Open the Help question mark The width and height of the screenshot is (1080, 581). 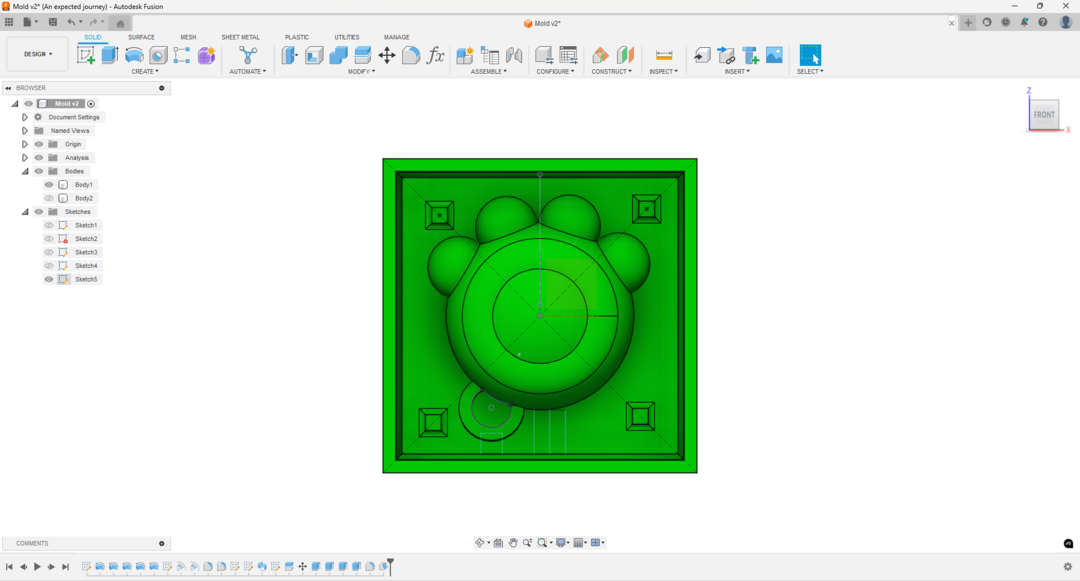coord(1043,22)
